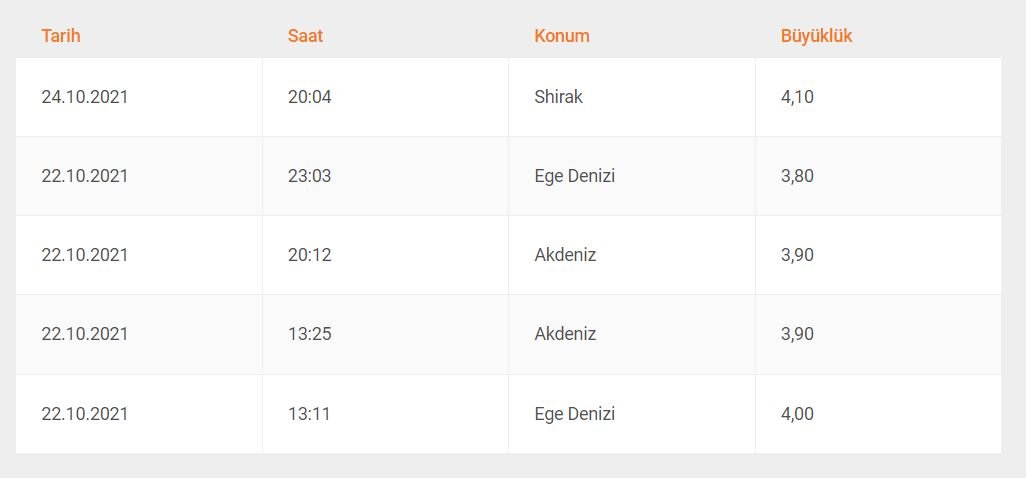The image size is (1026, 478).
Task: Click the magnitude value 3,80
Action: (x=797, y=176)
